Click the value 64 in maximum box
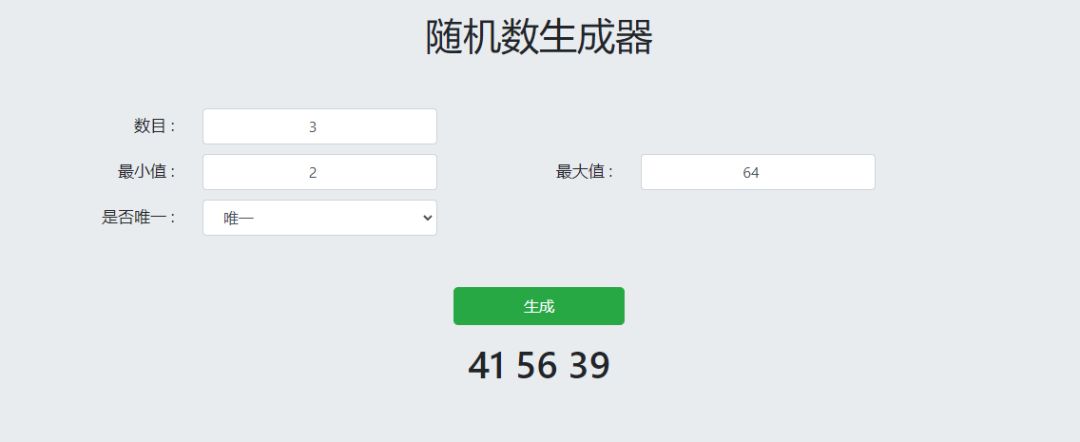1080x442 pixels. (x=751, y=172)
